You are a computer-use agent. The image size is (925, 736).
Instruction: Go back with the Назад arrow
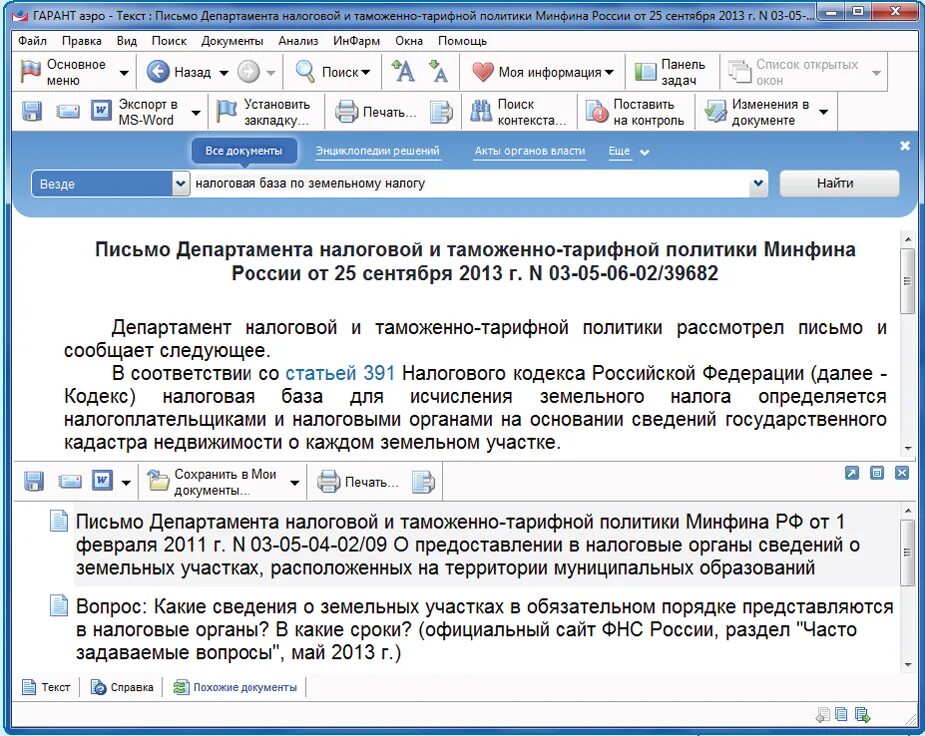(179, 72)
